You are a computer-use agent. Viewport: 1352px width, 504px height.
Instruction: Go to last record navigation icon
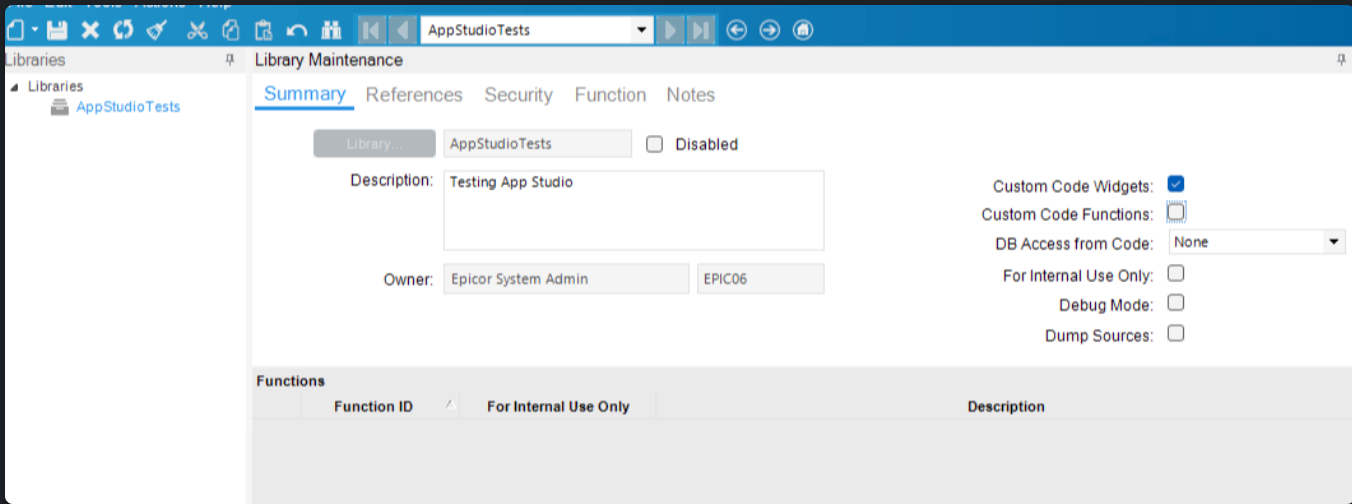click(x=701, y=30)
